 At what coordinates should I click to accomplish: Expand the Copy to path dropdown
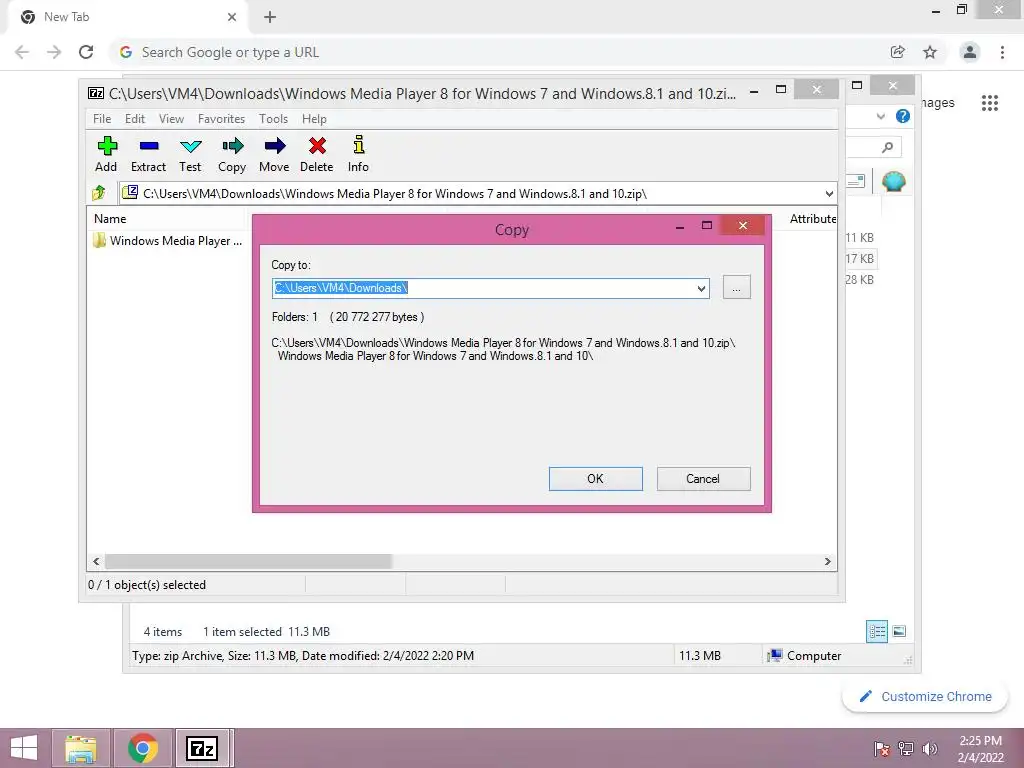click(x=701, y=289)
